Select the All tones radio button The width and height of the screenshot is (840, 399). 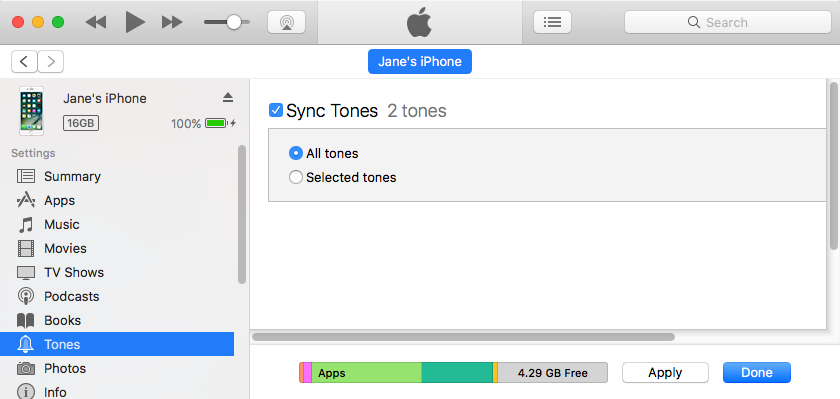(x=296, y=153)
